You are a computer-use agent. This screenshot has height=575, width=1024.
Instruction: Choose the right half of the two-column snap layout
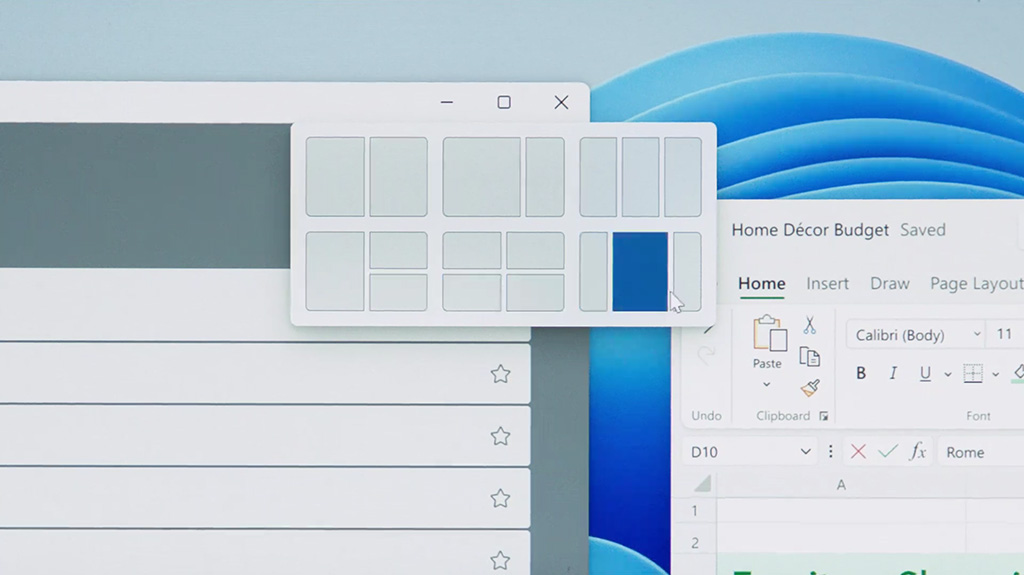click(x=398, y=176)
